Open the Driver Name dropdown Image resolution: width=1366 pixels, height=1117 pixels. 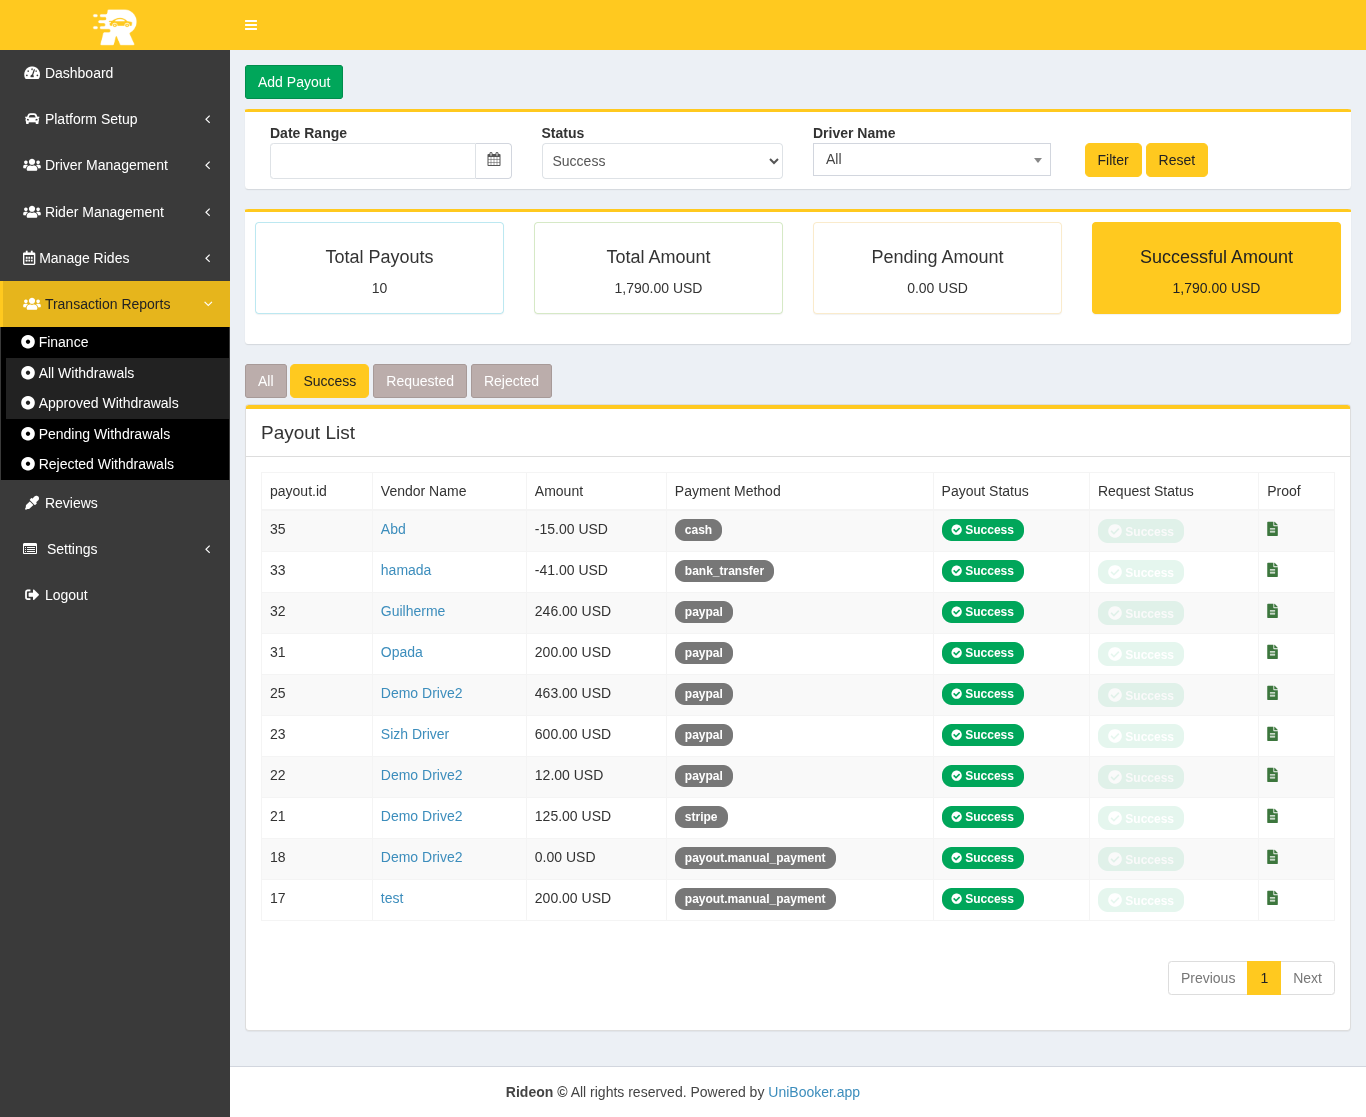[x=931, y=160]
